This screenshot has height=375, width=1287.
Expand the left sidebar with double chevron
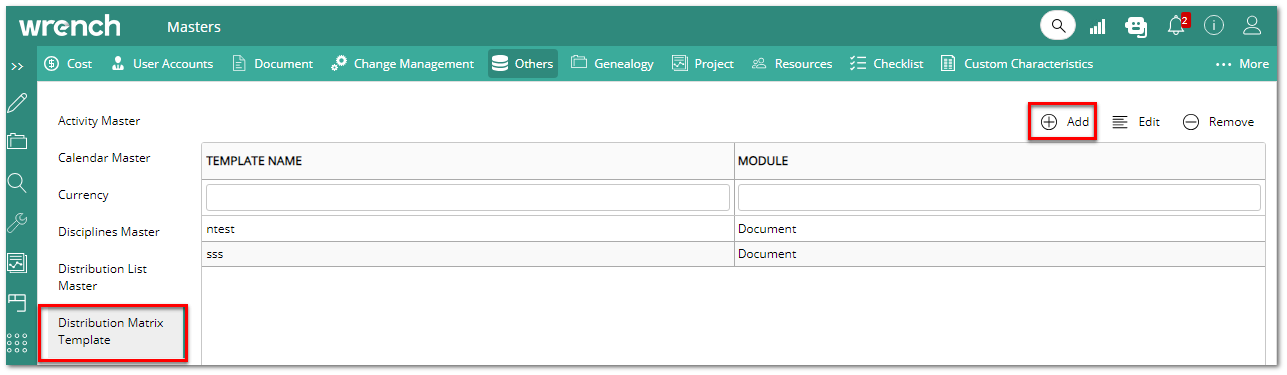(x=17, y=66)
